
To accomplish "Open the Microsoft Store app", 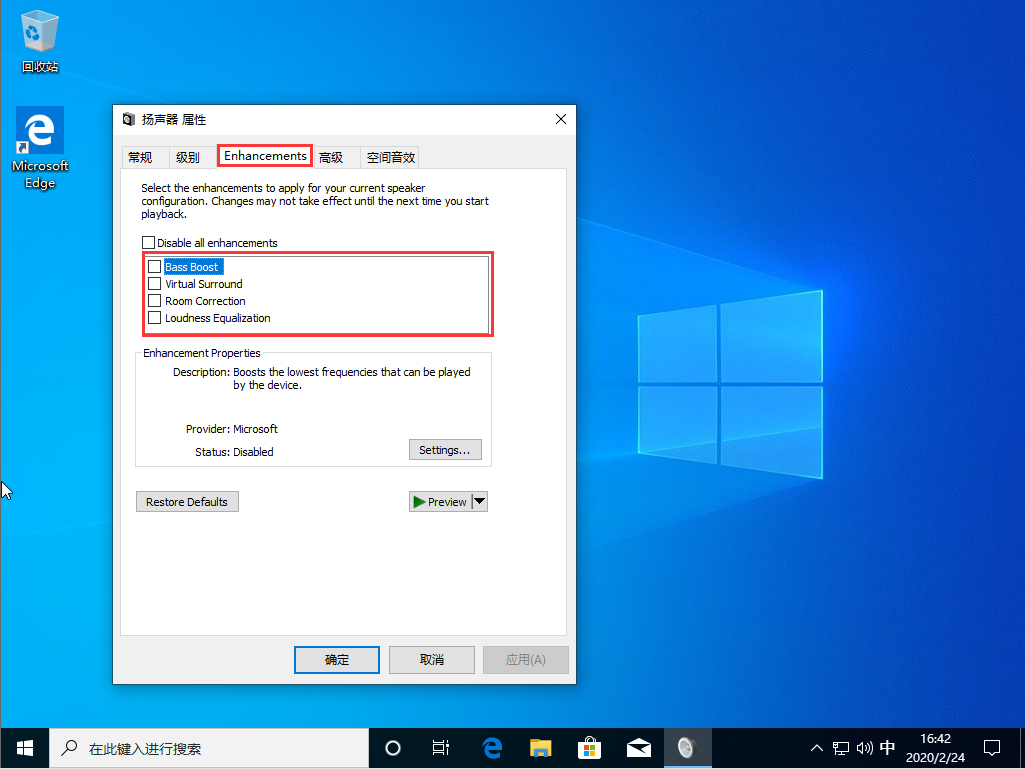I will pos(589,747).
